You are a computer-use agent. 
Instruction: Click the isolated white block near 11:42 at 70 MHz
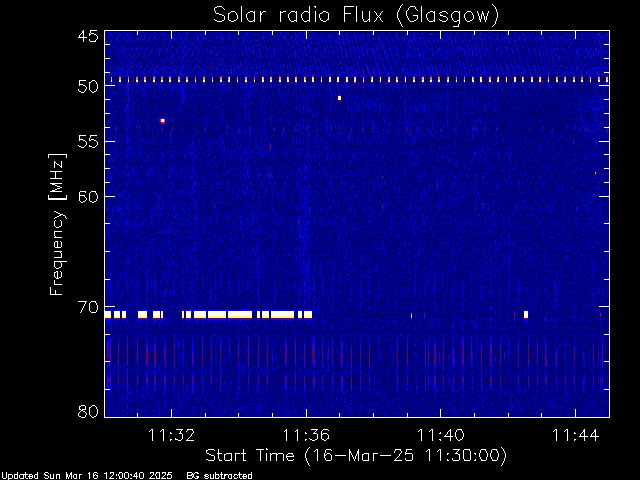(x=526, y=314)
